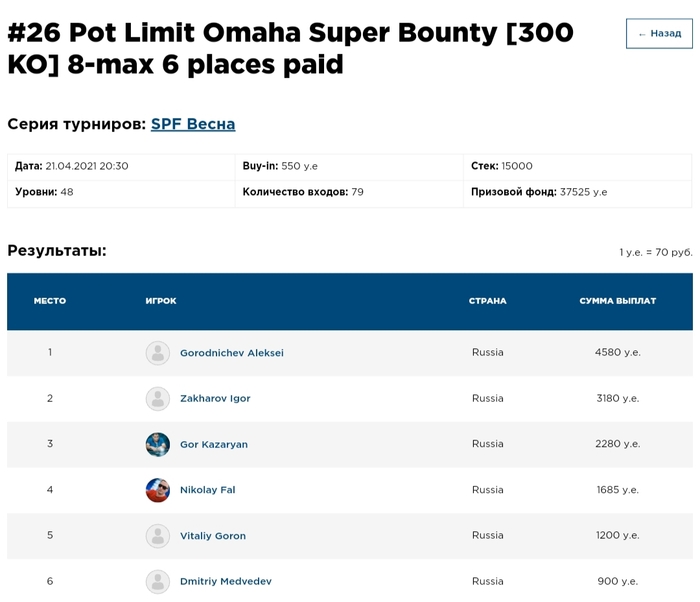This screenshot has height=602, width=700.
Task: Click the tournament title heading
Action: pos(290,49)
